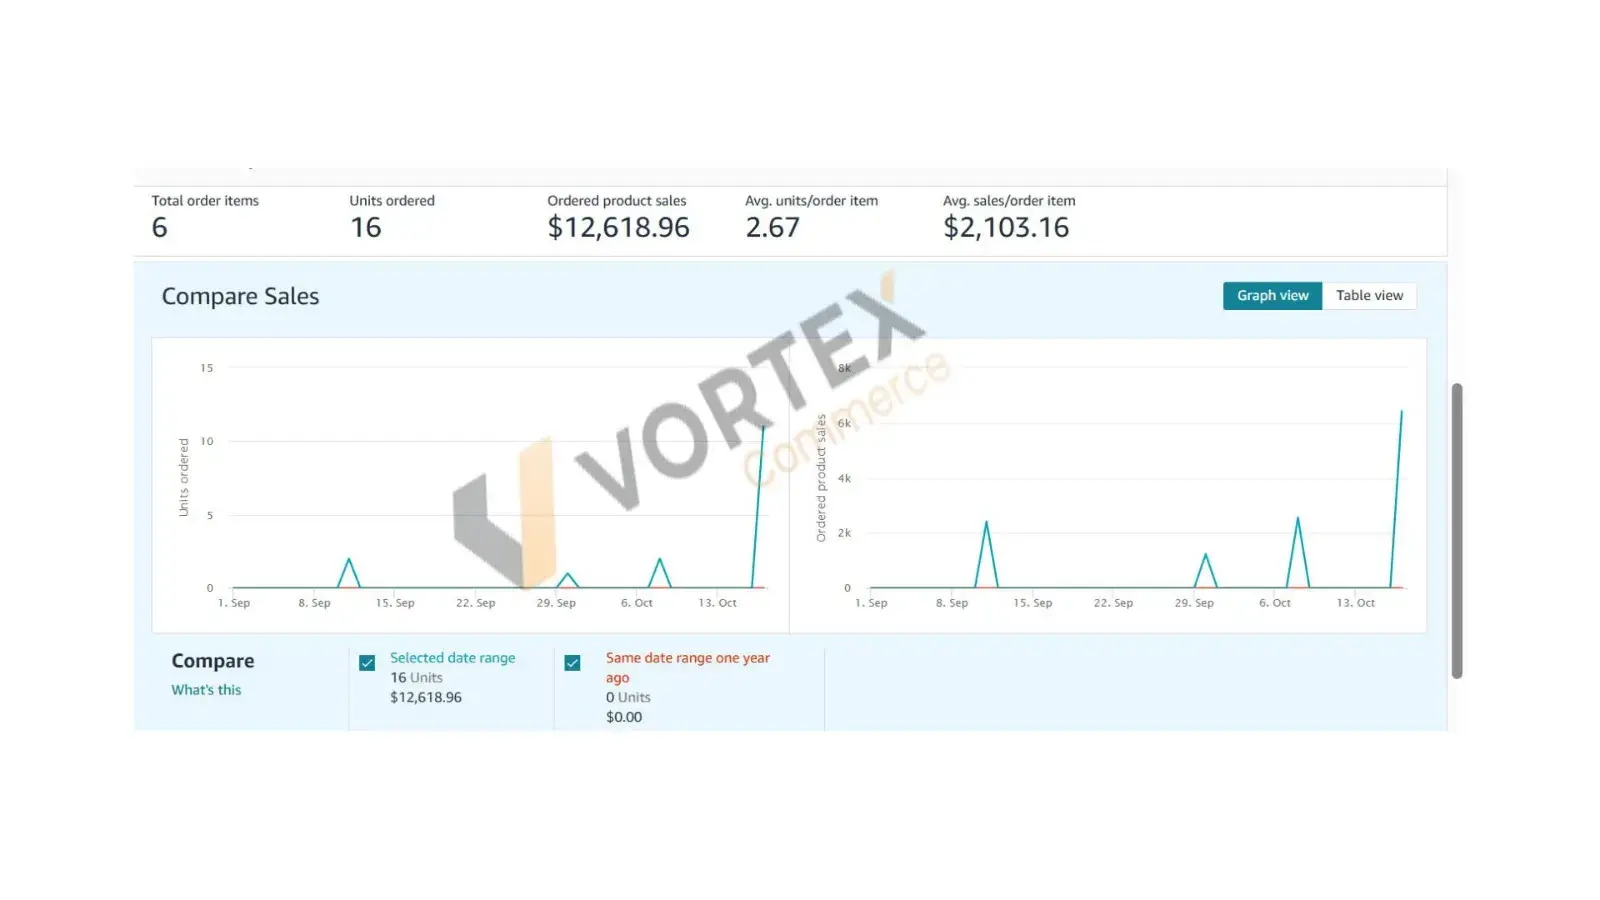Click the smallest spike in Units ordered chart
1600x900 pixels.
pos(567,574)
